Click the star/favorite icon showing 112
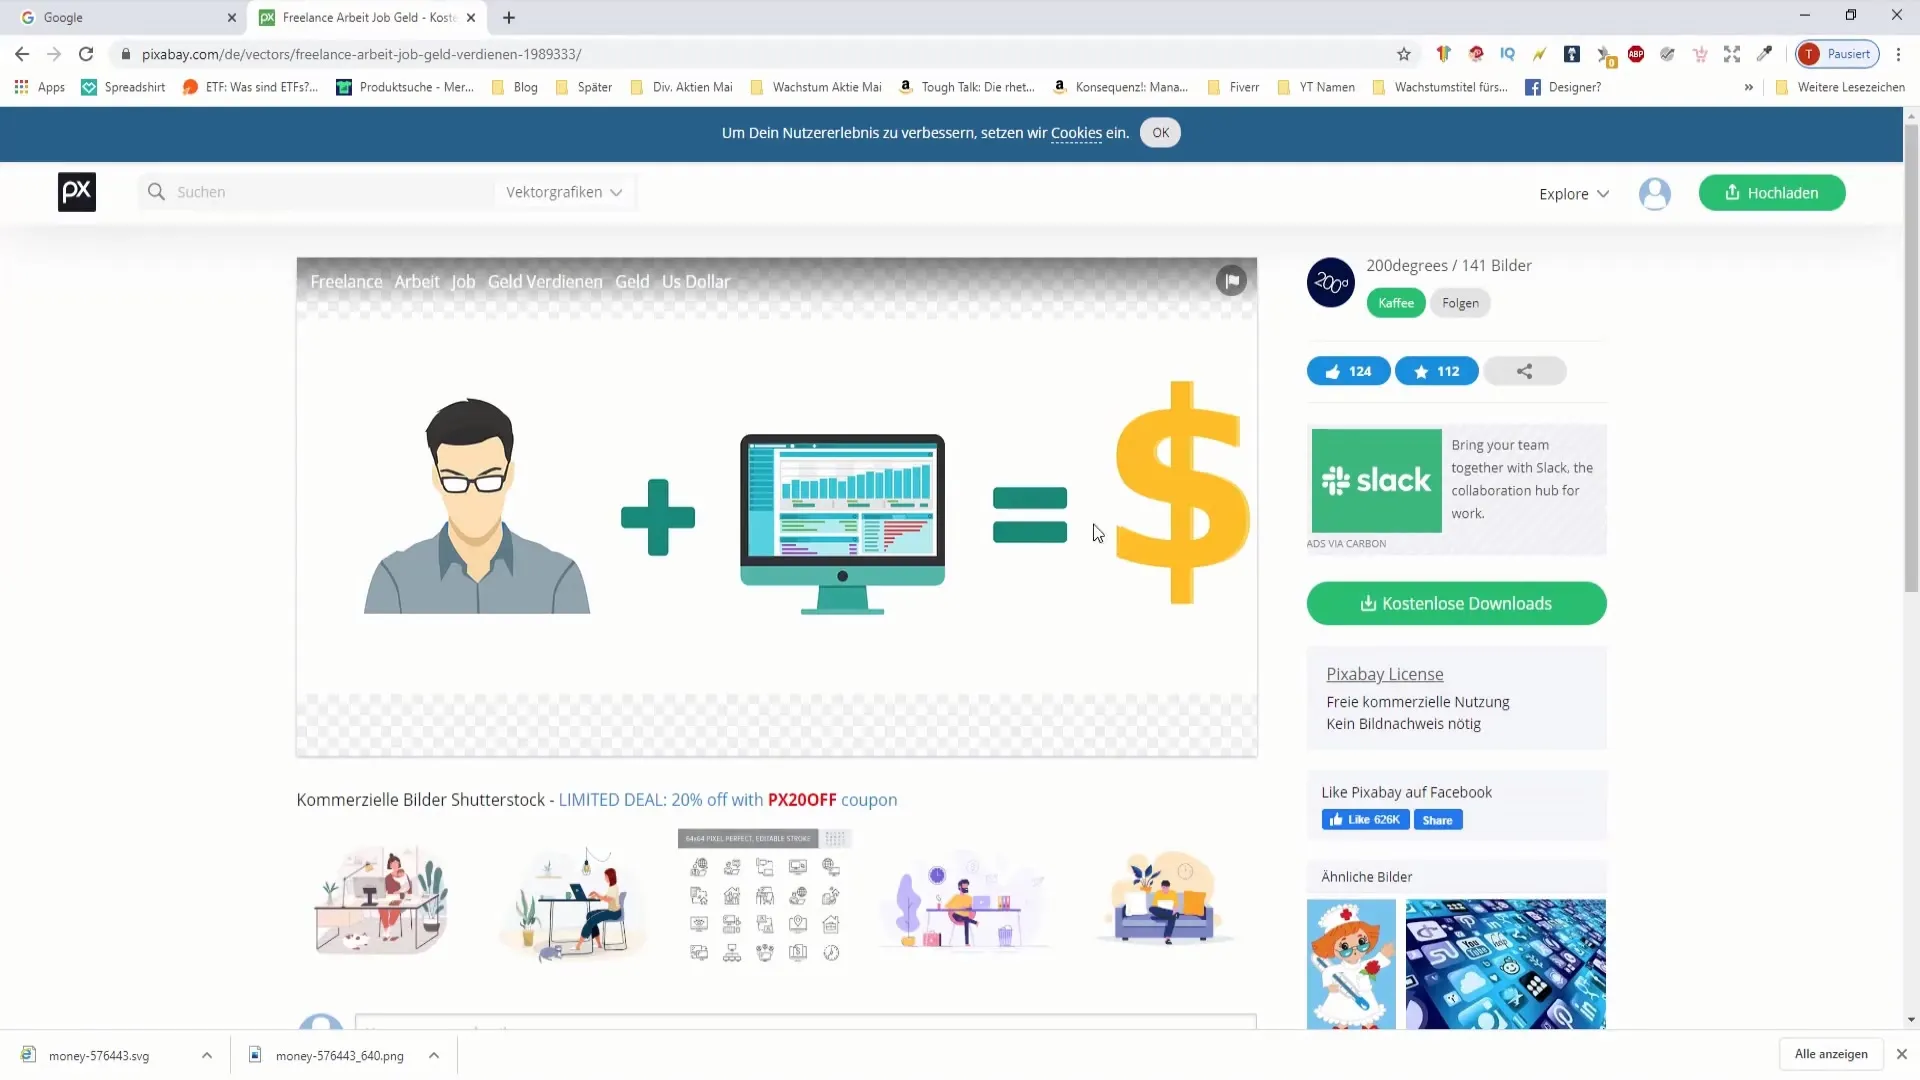This screenshot has height=1080, width=1920. coord(1436,371)
